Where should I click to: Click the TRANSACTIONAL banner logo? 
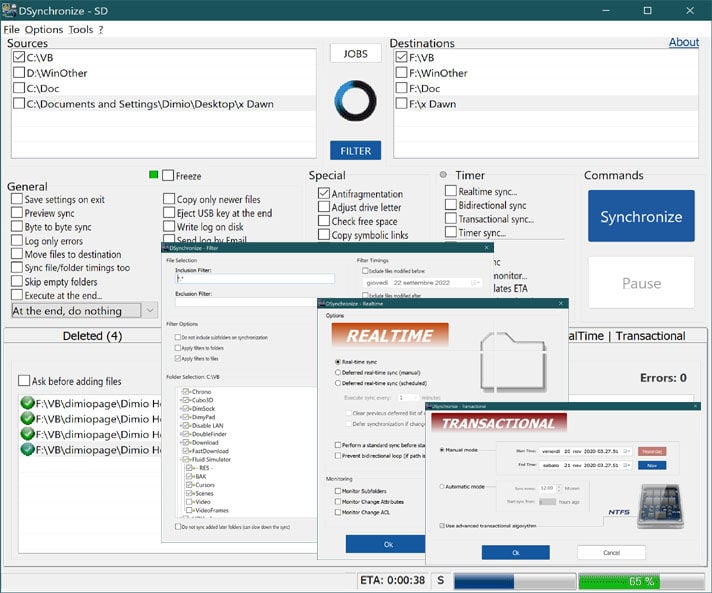coord(503,423)
